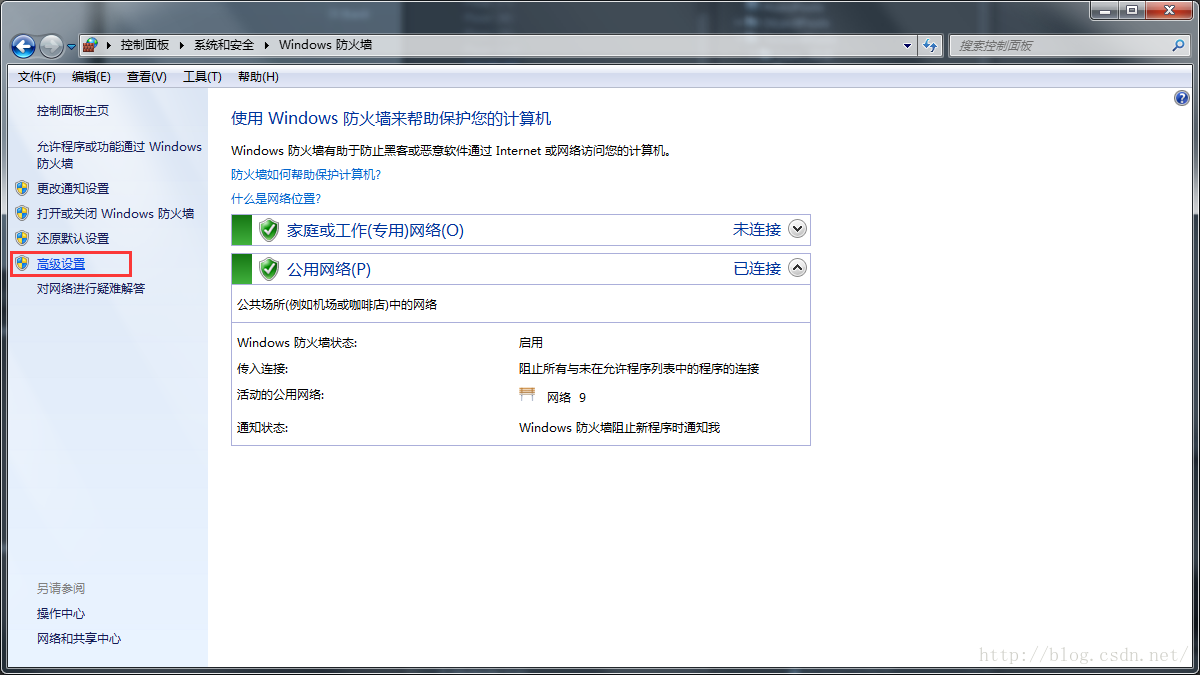Close the Windows 防火墙 window

coord(1169,9)
